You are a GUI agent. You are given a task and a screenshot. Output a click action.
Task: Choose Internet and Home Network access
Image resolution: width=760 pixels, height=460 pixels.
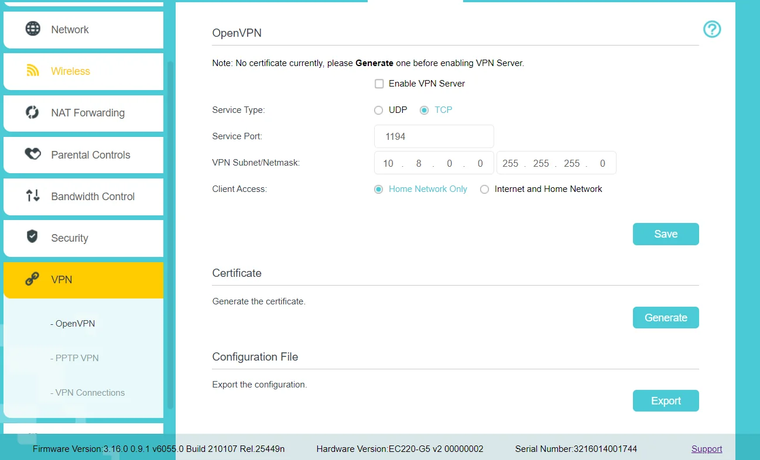click(484, 190)
